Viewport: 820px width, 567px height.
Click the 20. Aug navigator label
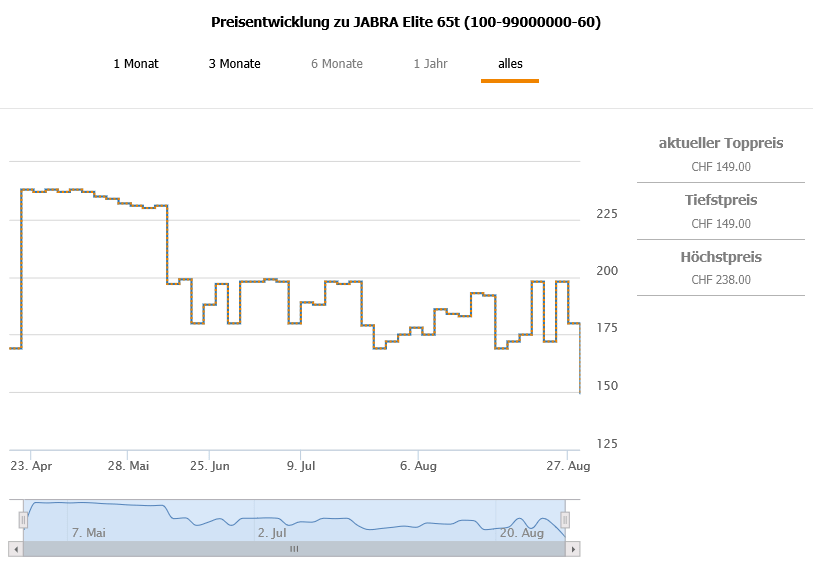(521, 533)
